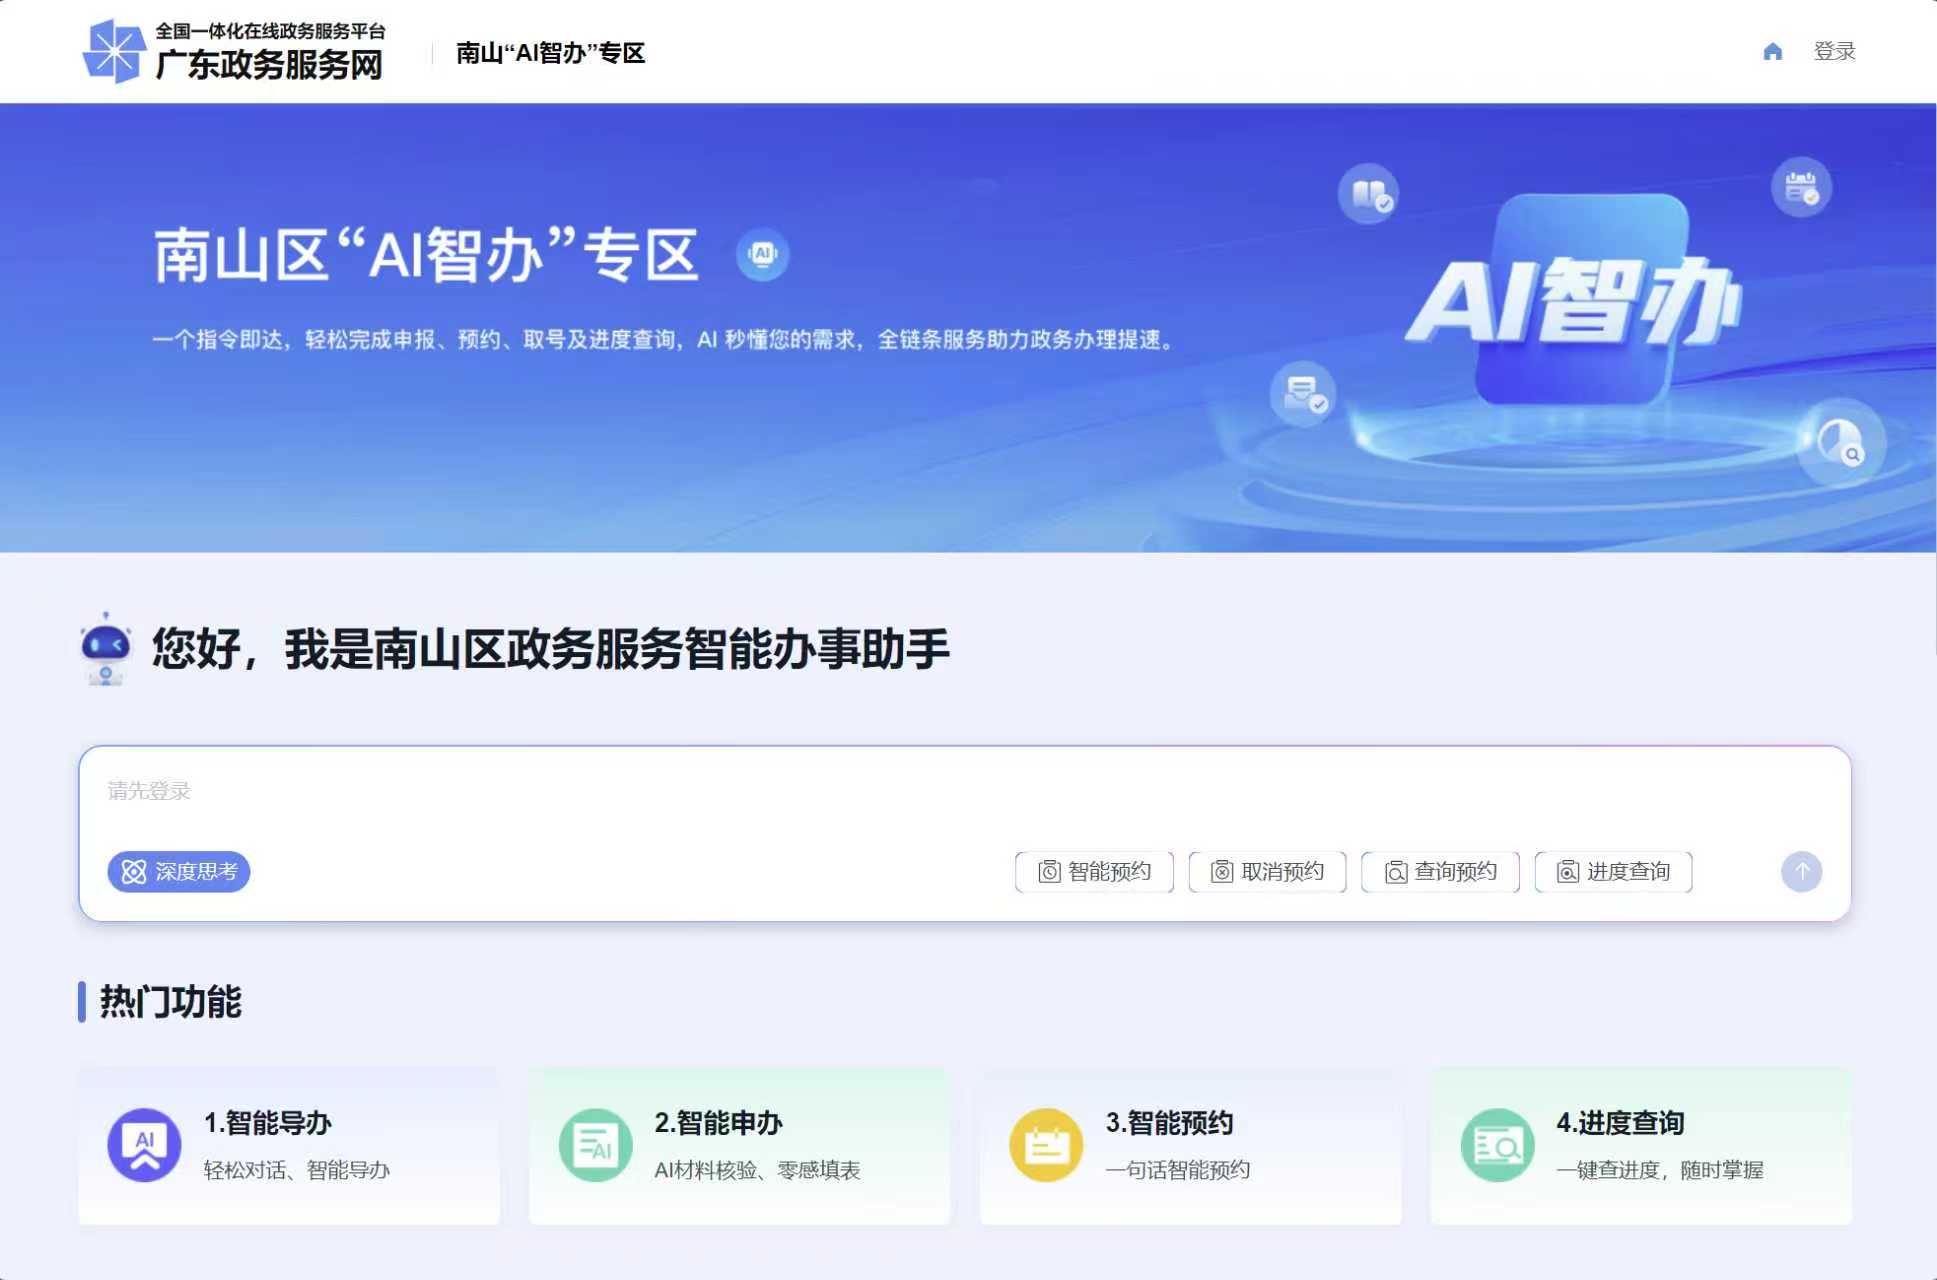This screenshot has height=1280, width=1937.
Task: Click the 取消预约 quick action button
Action: click(1267, 871)
